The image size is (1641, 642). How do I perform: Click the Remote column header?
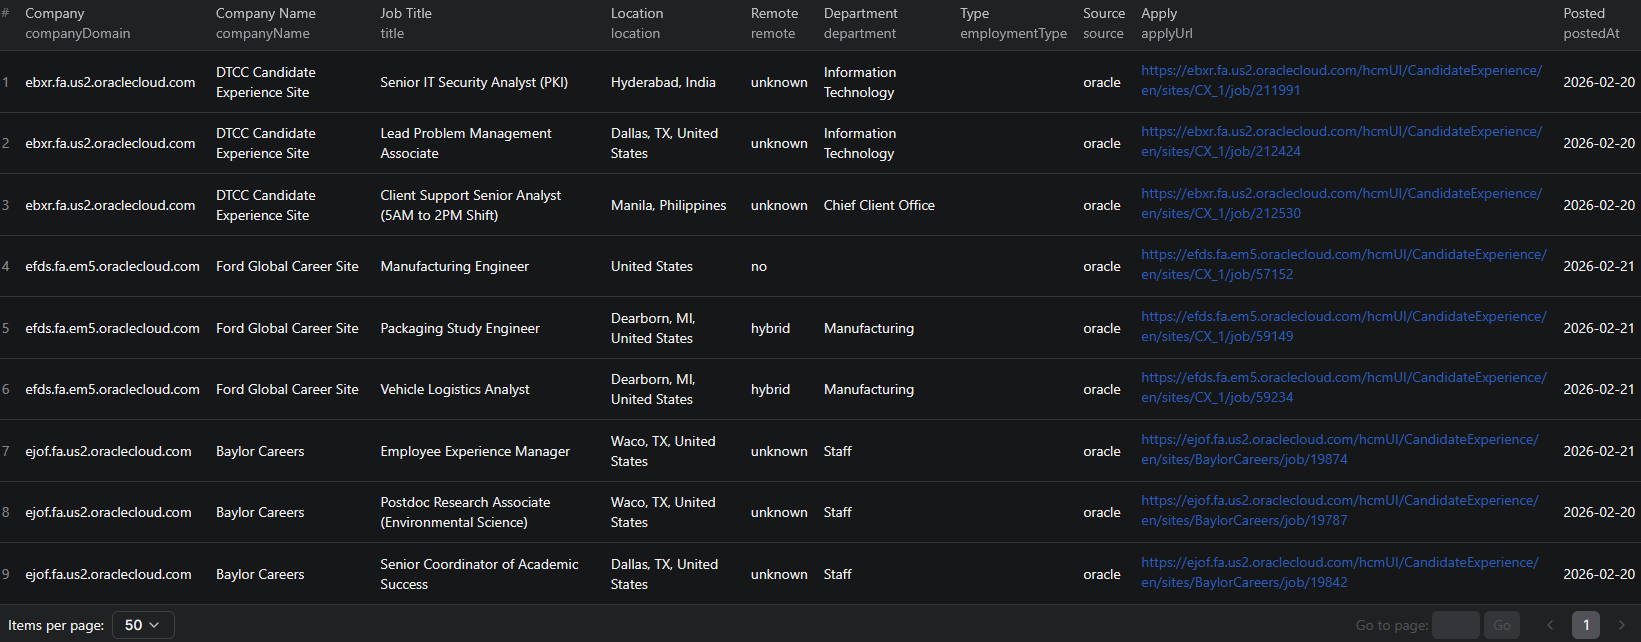tap(774, 14)
